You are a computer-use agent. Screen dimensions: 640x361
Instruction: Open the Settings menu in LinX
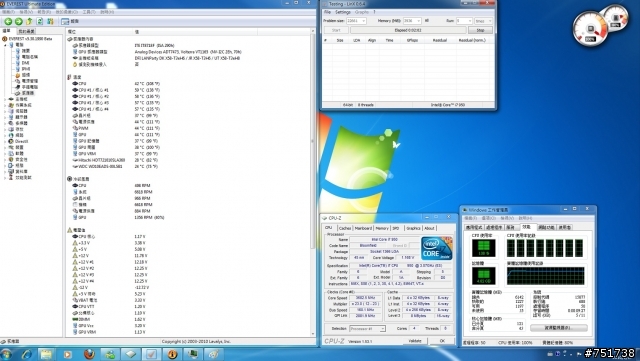[343, 12]
